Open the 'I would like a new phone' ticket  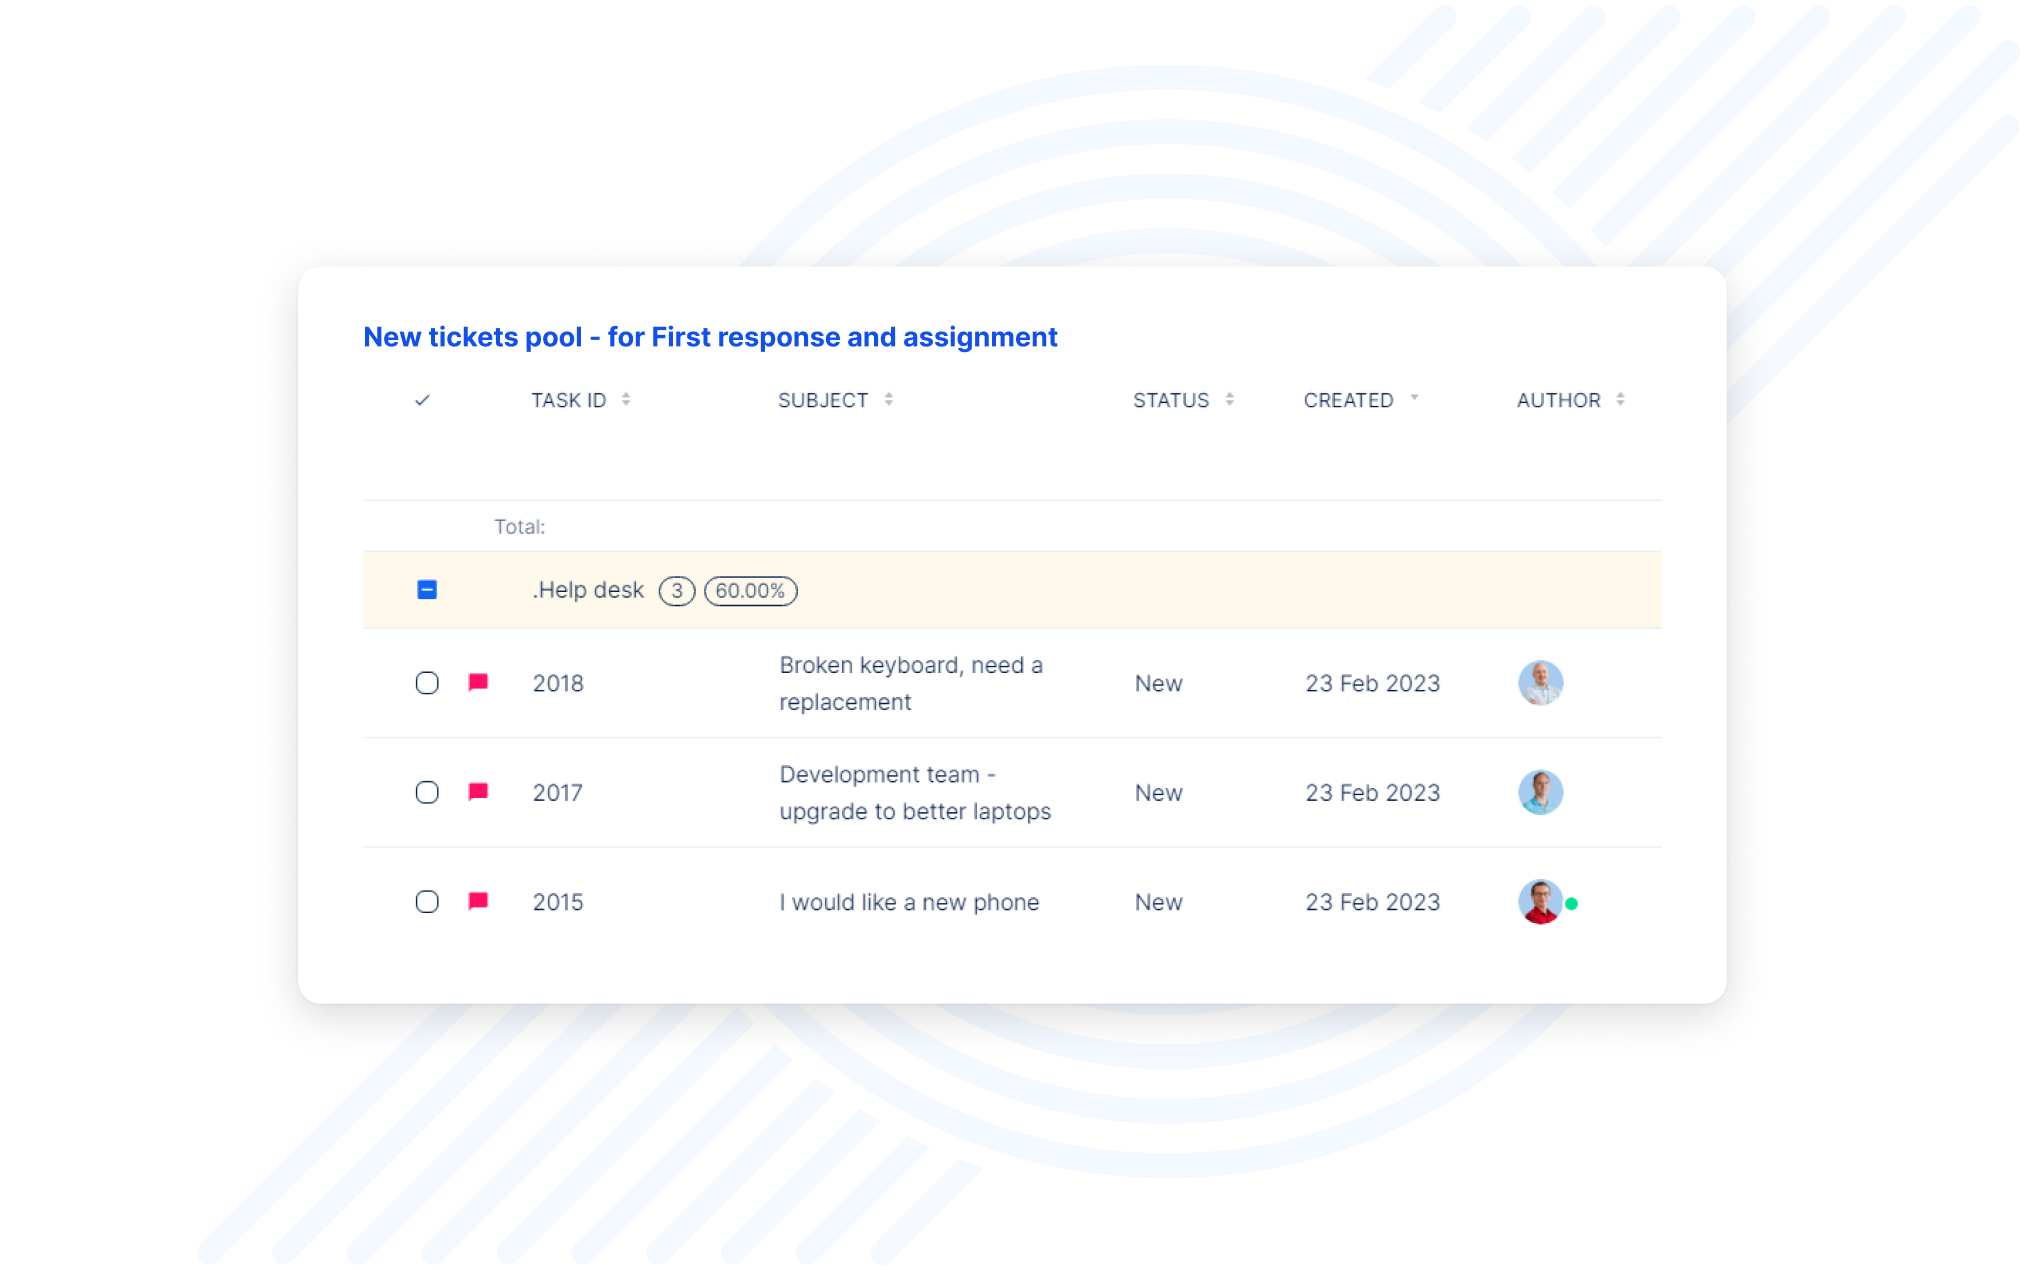[x=909, y=902]
